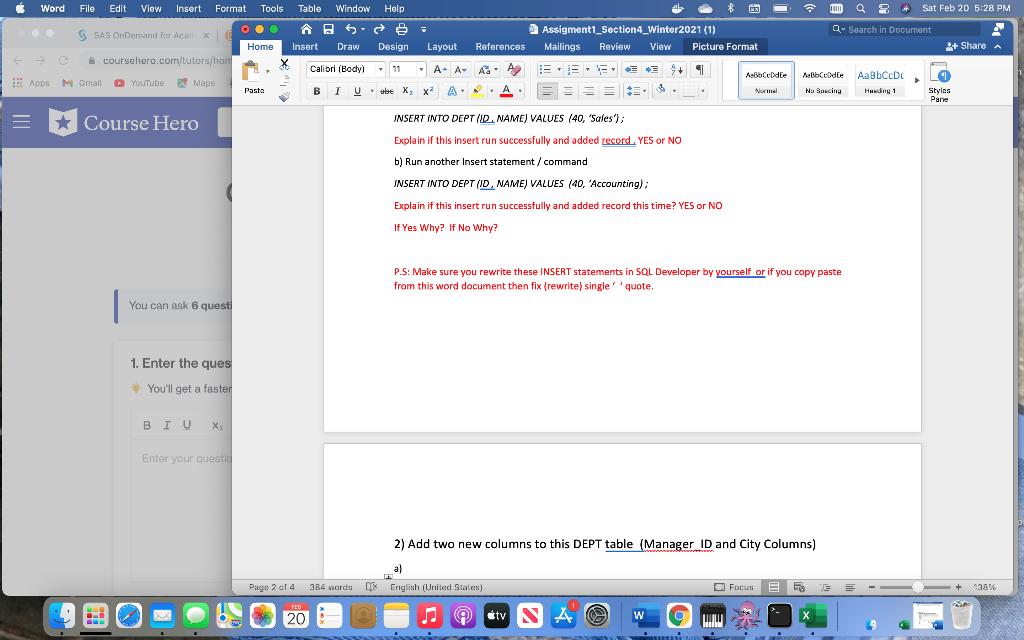Open the font name dropdown
Image resolution: width=1024 pixels, height=640 pixels.
[380, 69]
